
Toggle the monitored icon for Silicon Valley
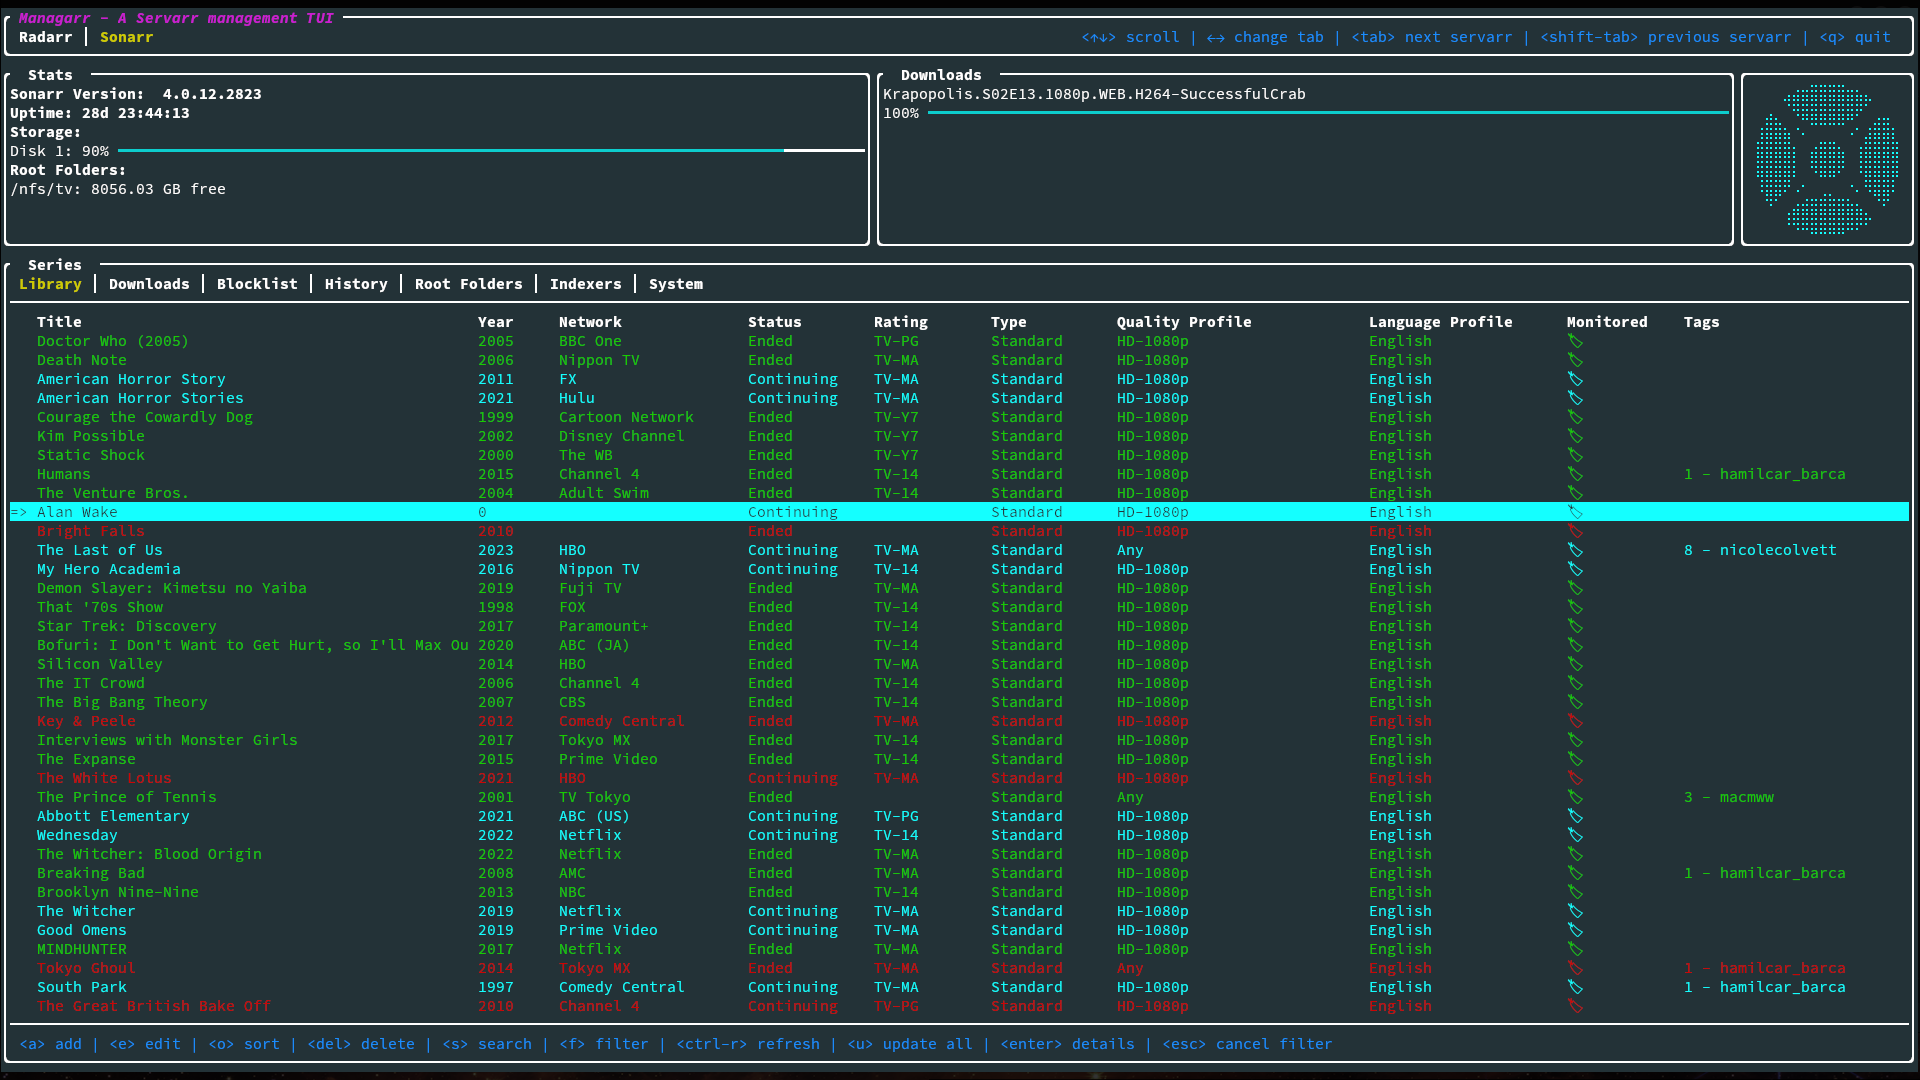1575,664
